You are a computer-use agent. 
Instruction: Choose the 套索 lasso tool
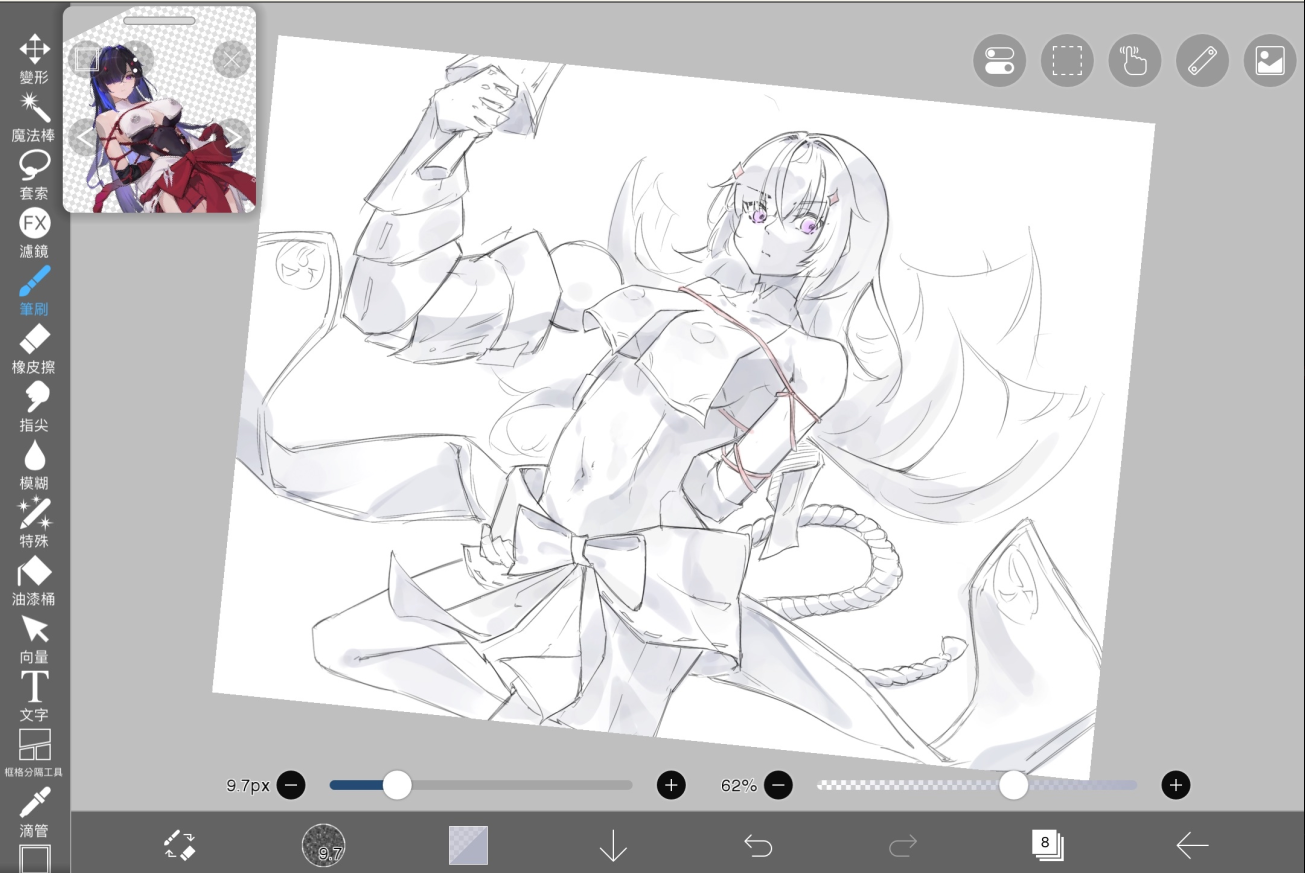[x=34, y=175]
